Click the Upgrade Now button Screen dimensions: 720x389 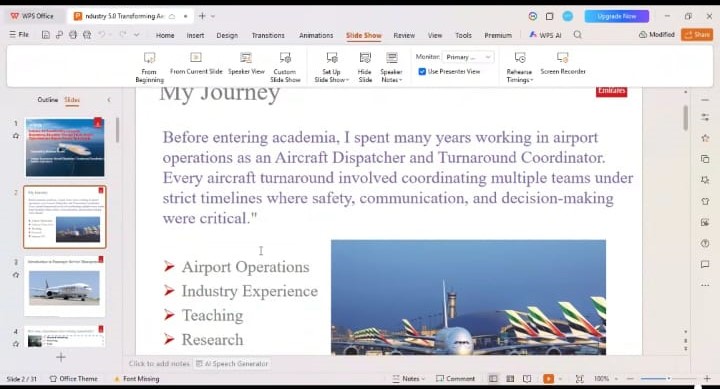(x=617, y=16)
